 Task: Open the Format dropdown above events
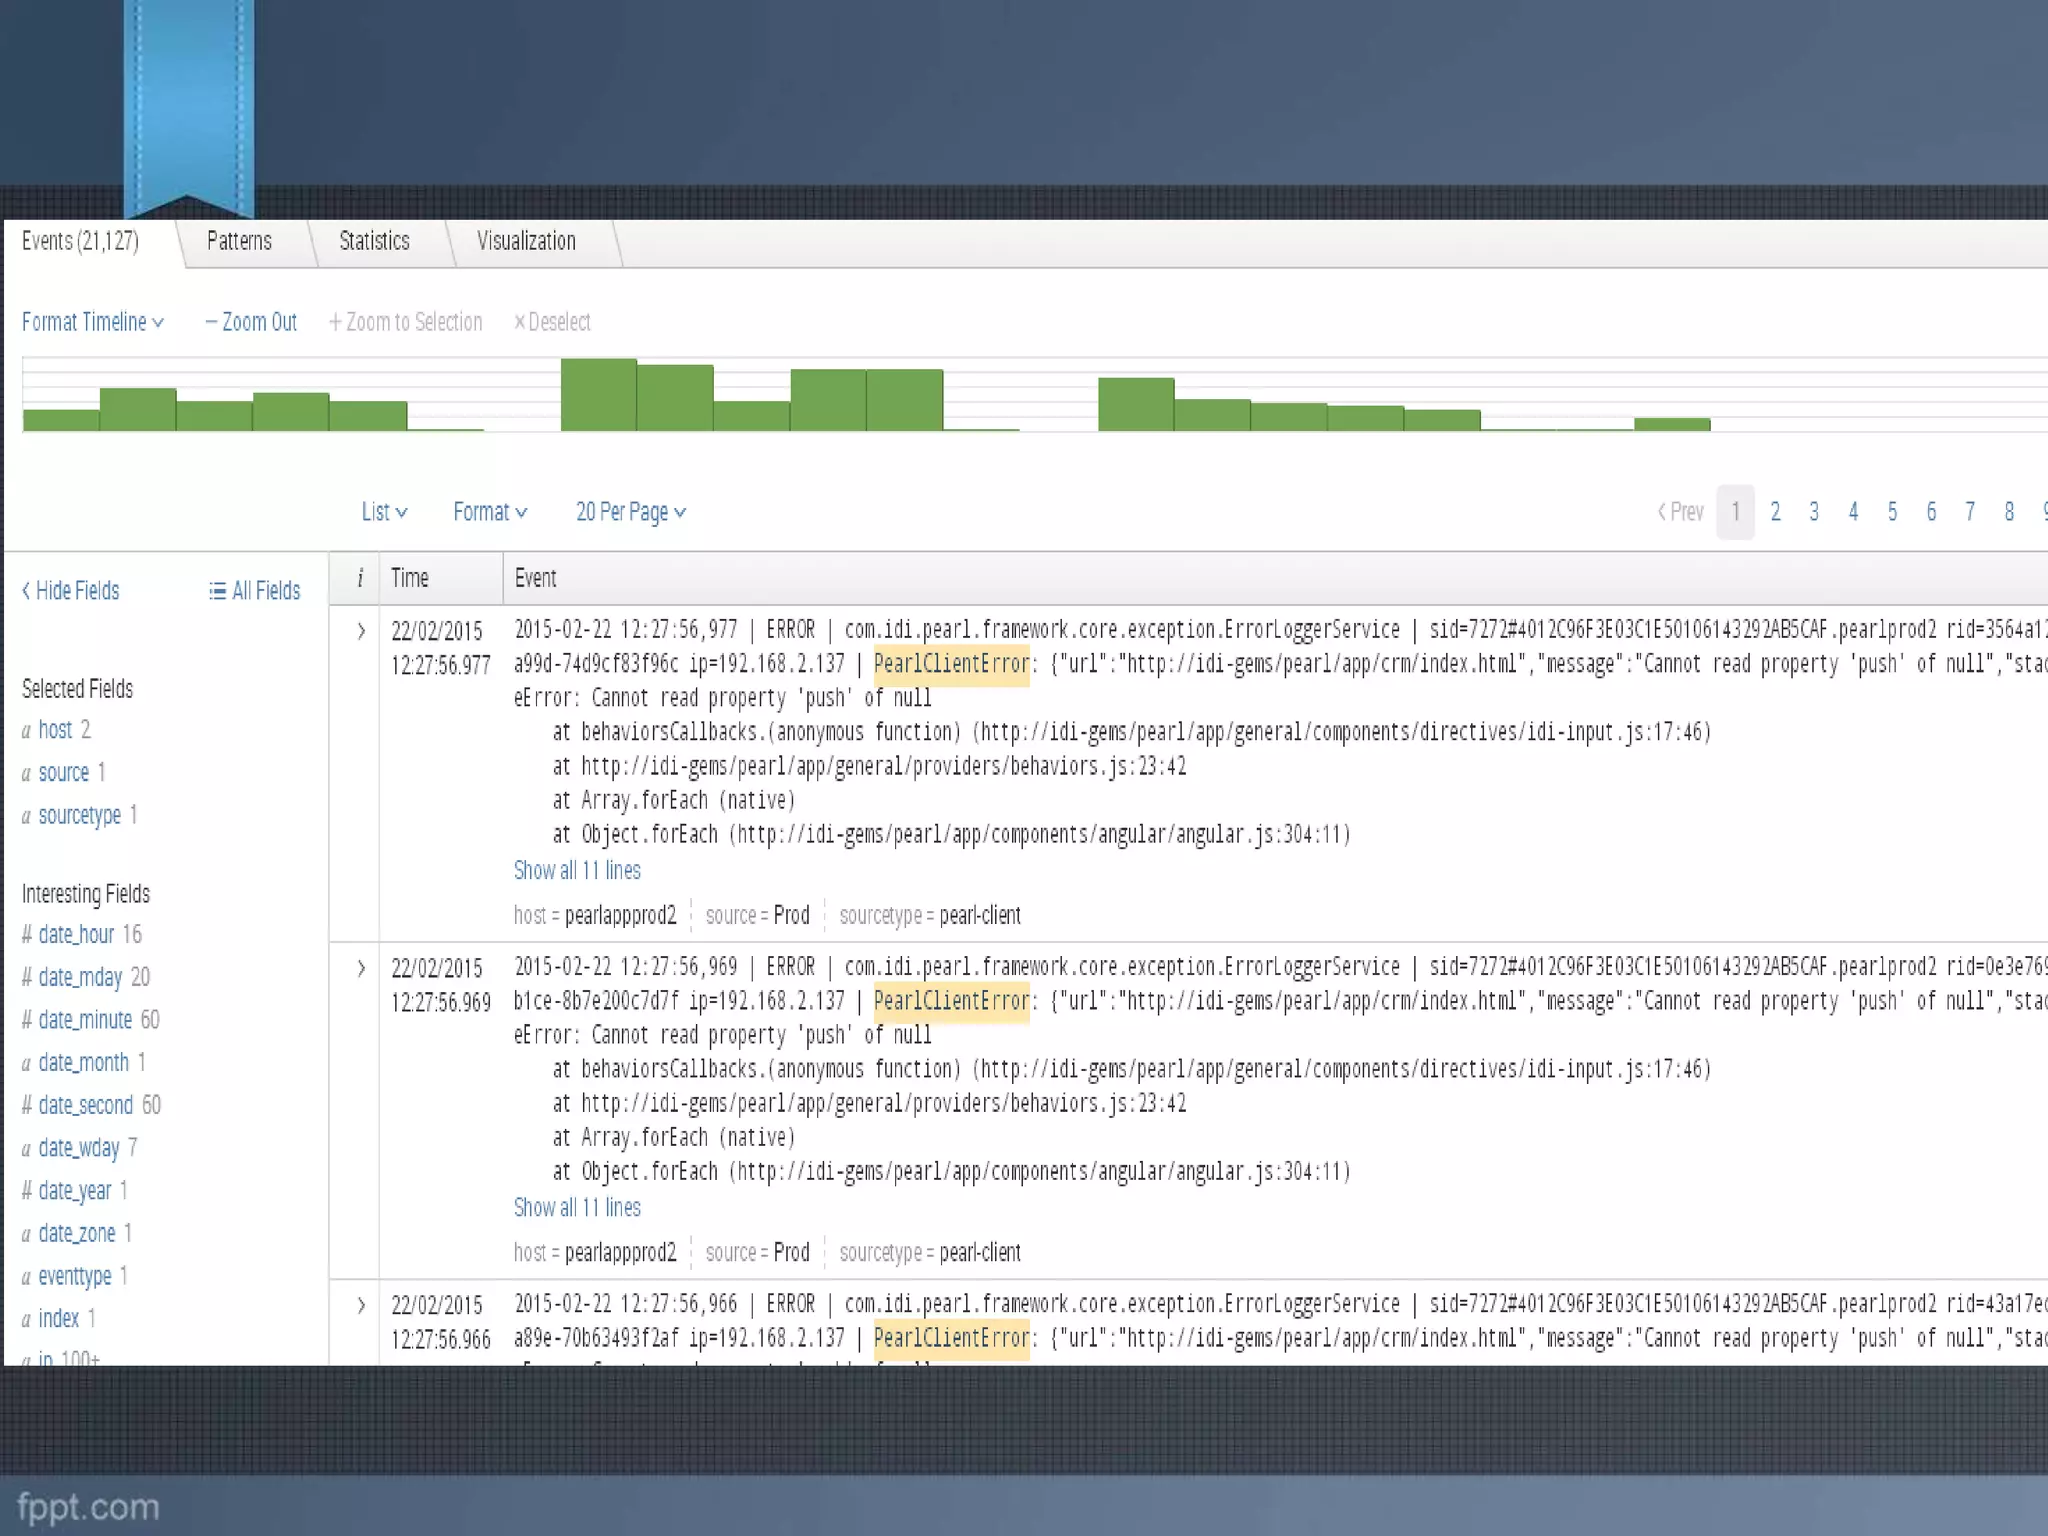point(489,512)
